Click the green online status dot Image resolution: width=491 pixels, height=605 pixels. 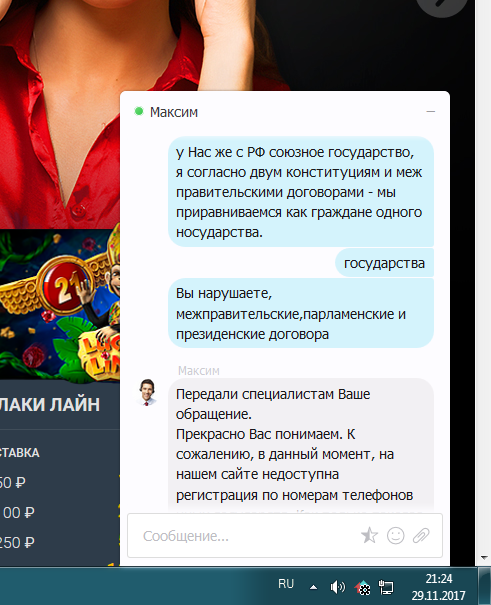pos(139,112)
